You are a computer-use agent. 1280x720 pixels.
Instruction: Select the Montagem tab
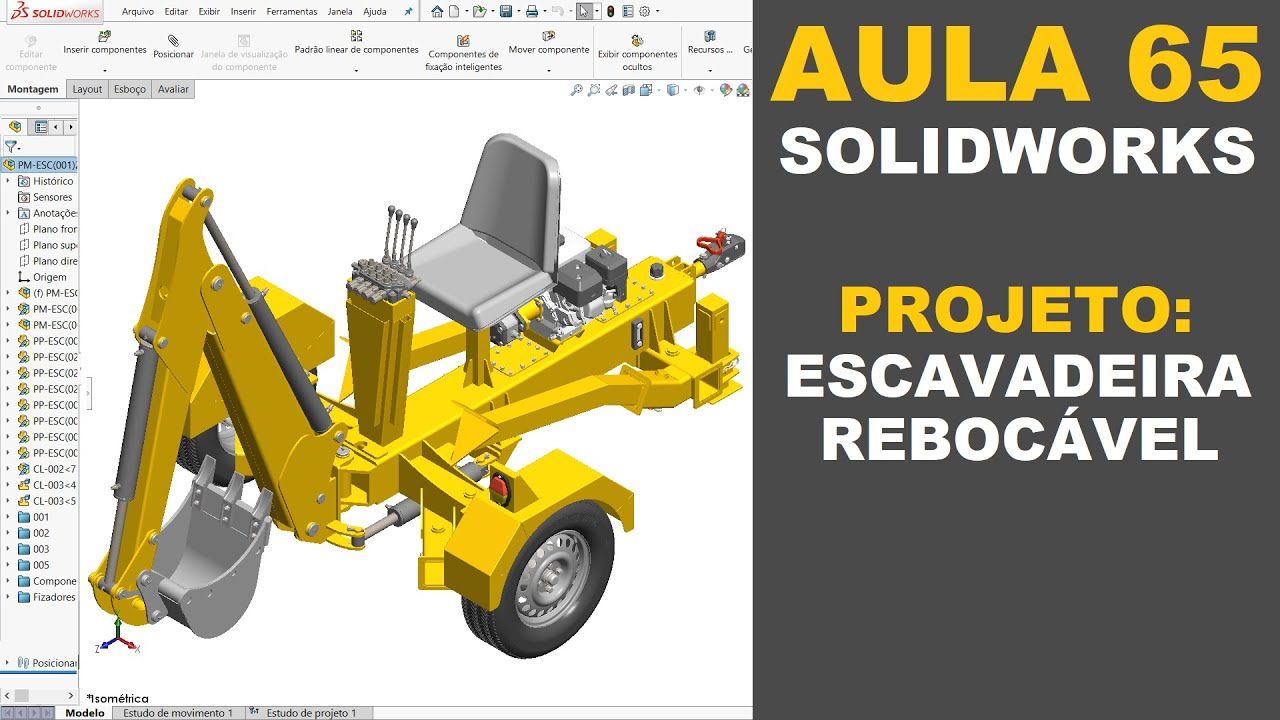[33, 89]
